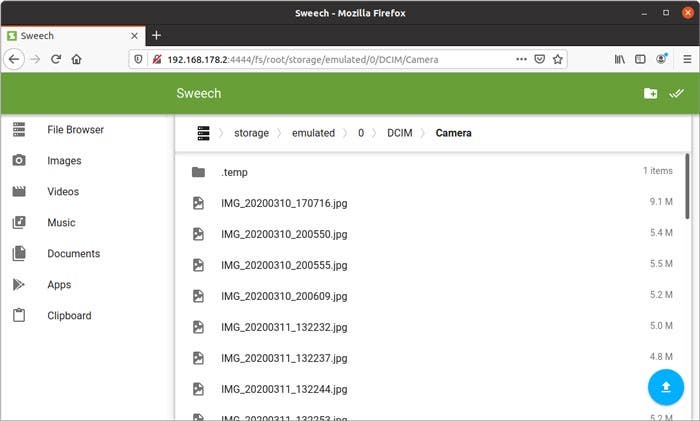Click the .temp folder icon
Screen dimensions: 700x421
198,172
